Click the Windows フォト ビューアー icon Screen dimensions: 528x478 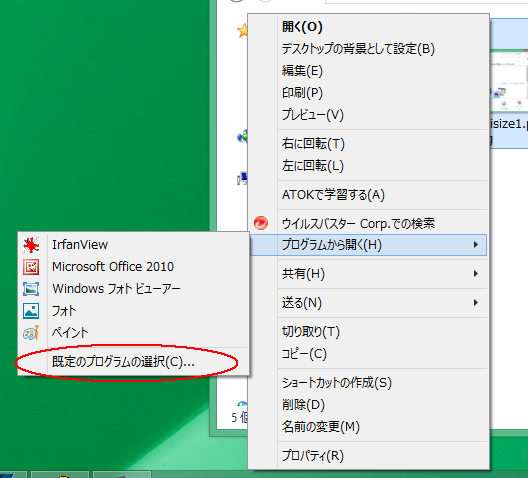point(31,289)
